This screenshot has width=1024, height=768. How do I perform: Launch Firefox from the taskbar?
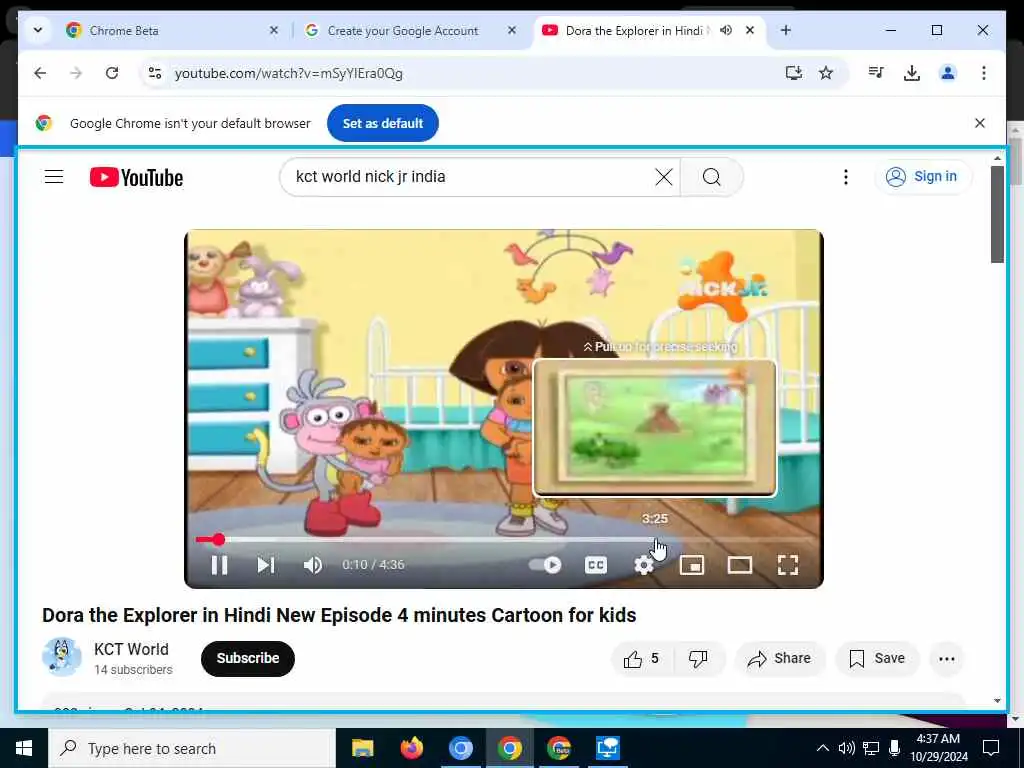411,748
